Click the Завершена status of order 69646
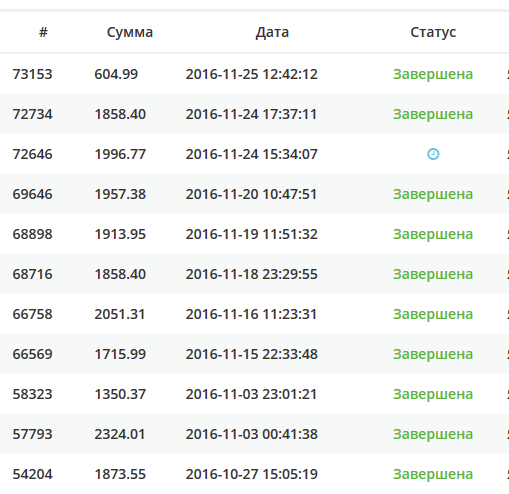The width and height of the screenshot is (509, 494). coord(433,194)
